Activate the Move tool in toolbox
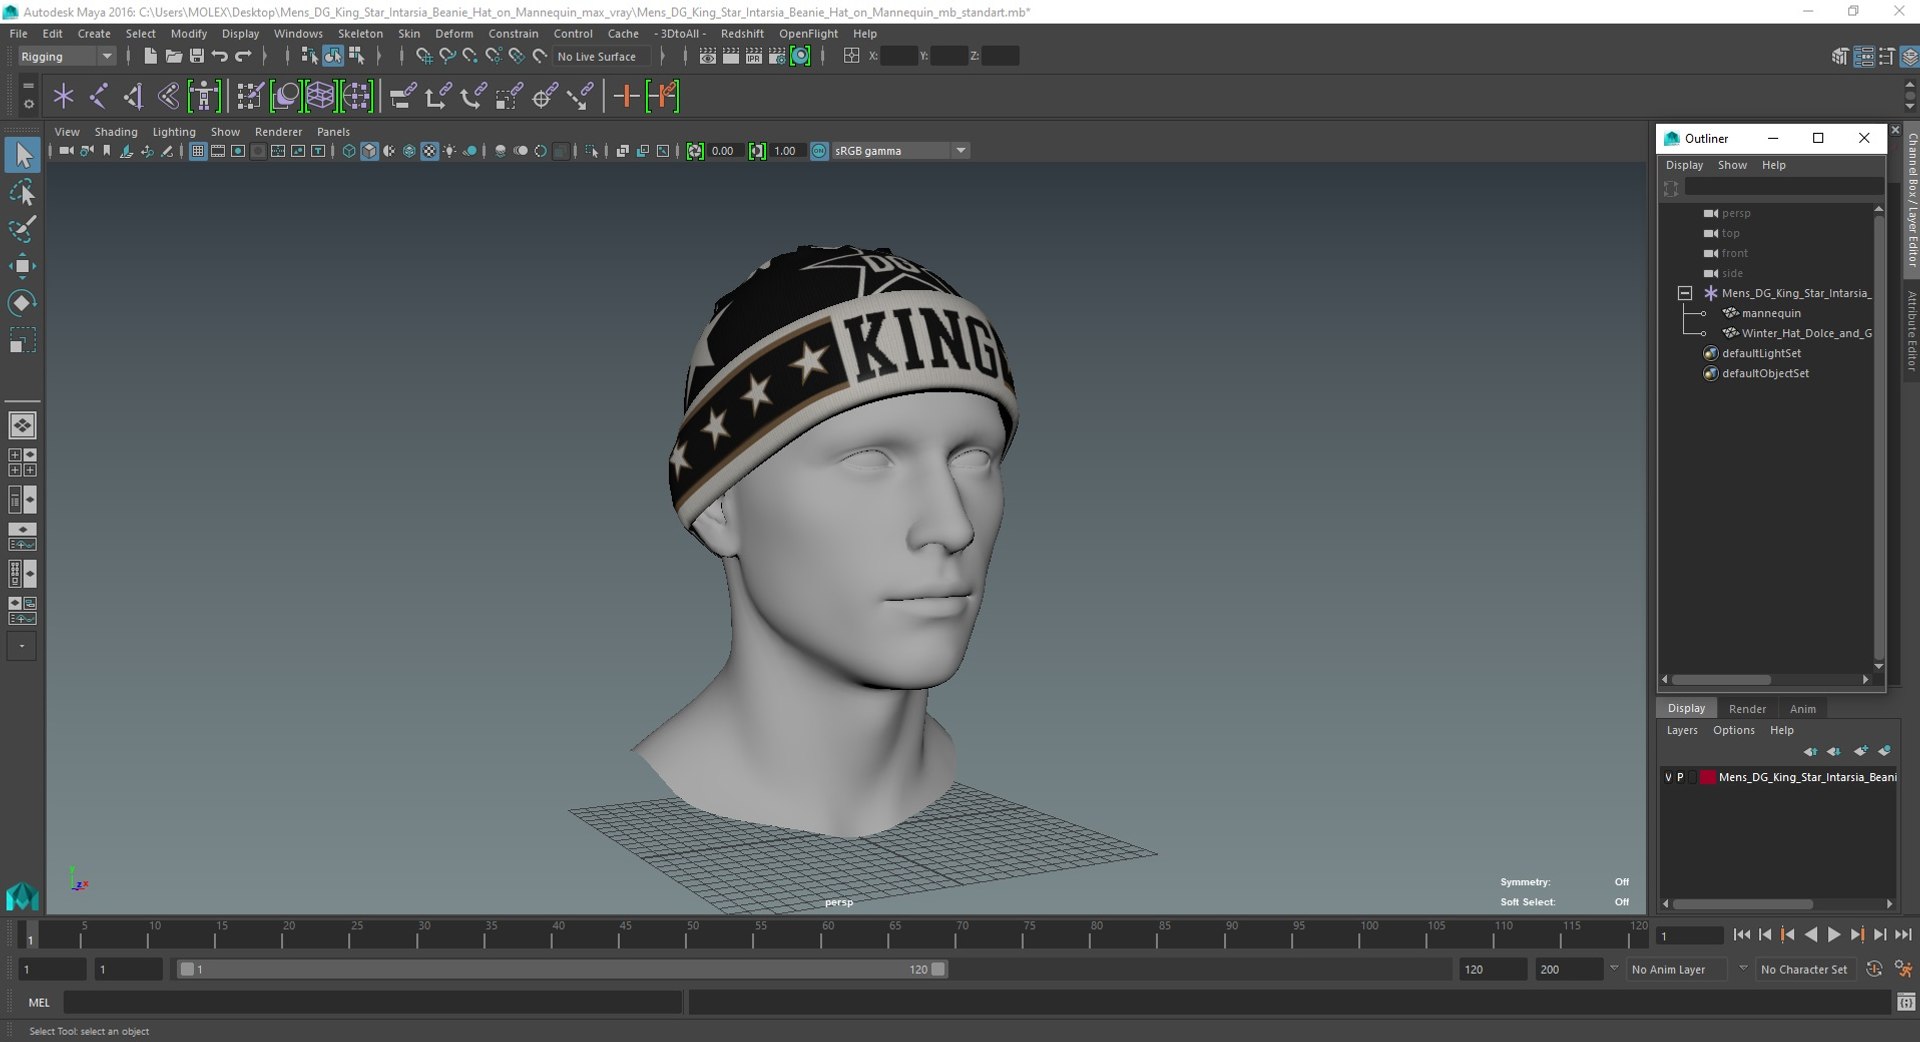Viewport: 1920px width, 1042px height. pos(22,266)
